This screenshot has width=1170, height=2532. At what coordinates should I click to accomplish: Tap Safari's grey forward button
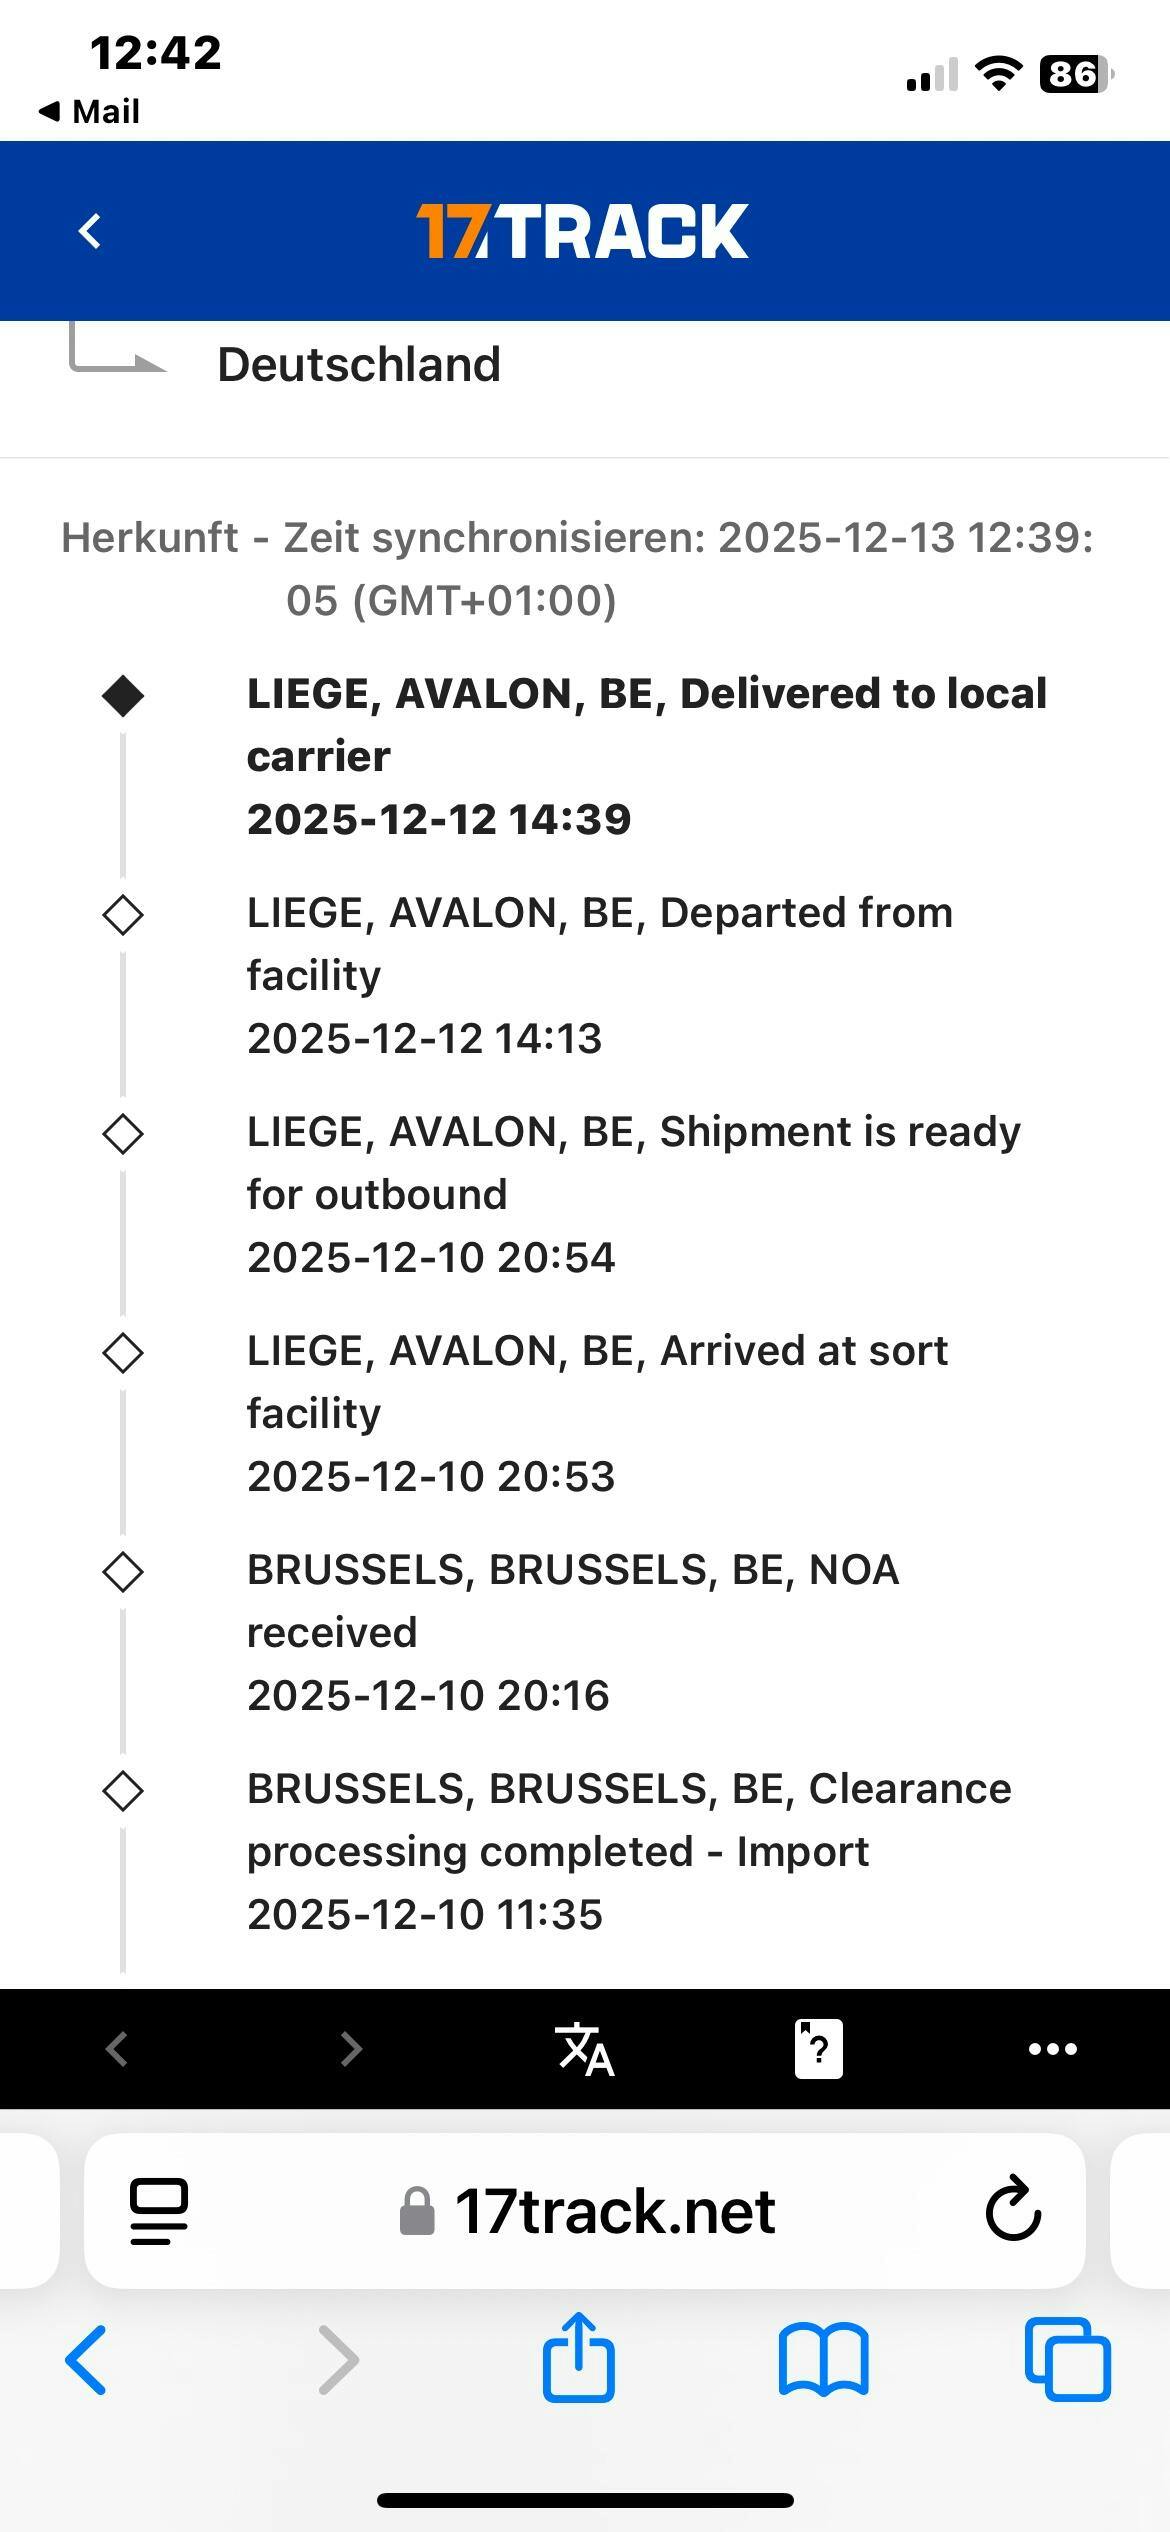pos(338,2360)
